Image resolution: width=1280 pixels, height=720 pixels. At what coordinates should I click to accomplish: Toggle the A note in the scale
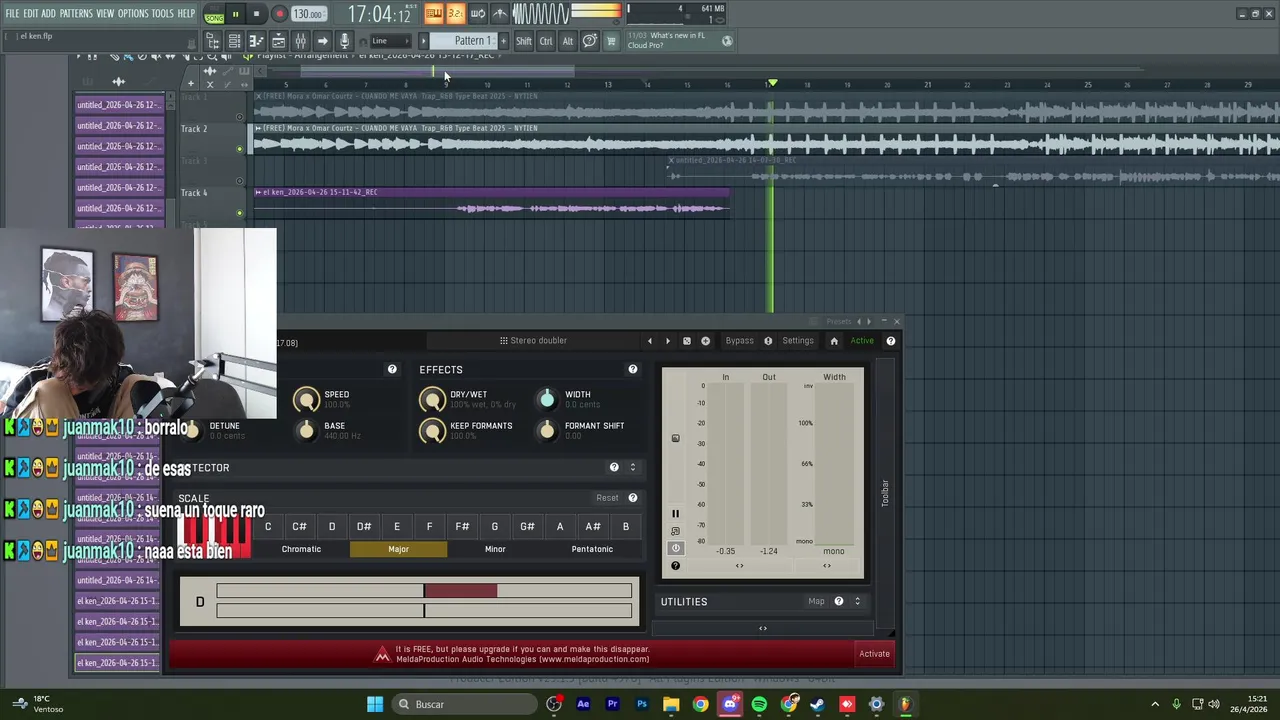click(x=560, y=527)
